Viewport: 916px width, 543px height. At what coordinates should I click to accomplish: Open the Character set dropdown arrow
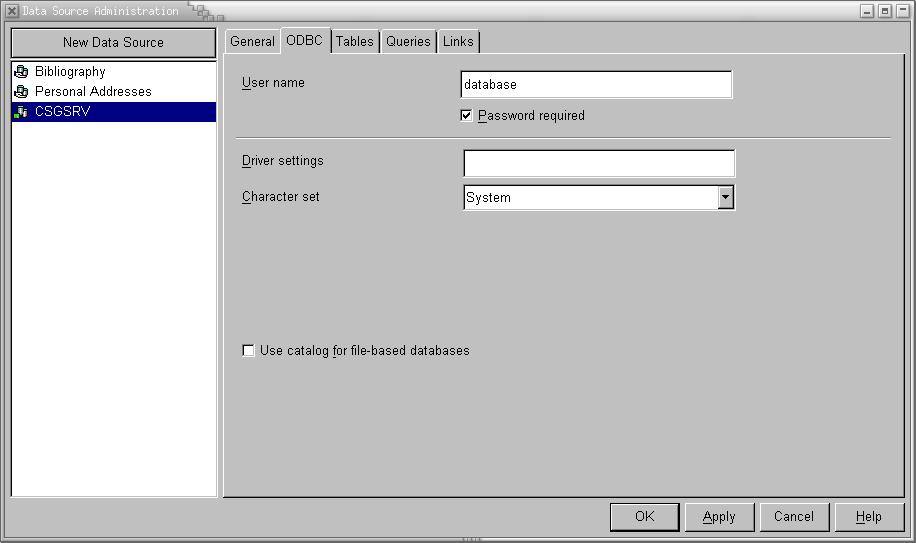click(x=726, y=197)
